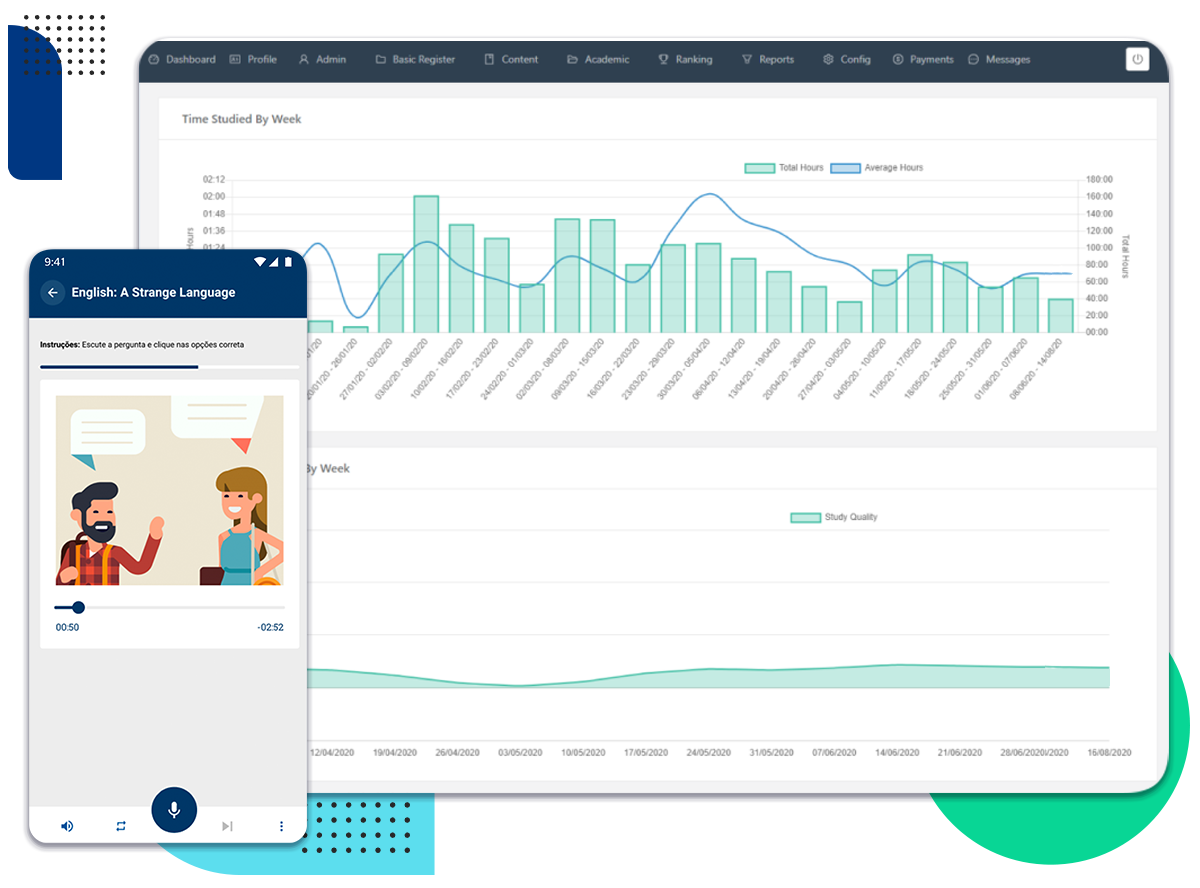Image resolution: width=1200 pixels, height=888 pixels.
Task: Go back from 'English: A Strange Language'
Action: [x=52, y=293]
